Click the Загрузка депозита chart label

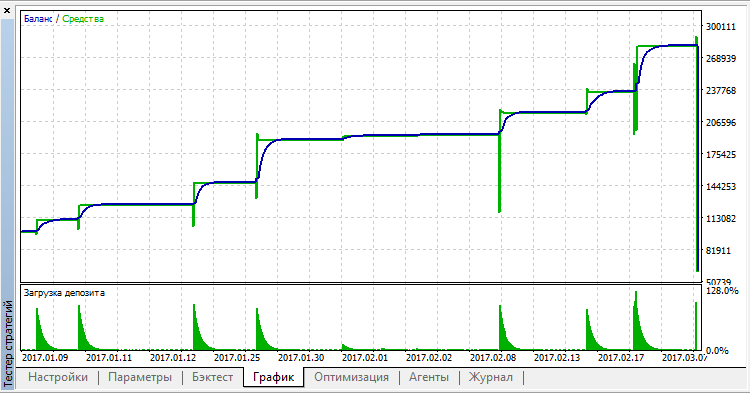[64, 293]
